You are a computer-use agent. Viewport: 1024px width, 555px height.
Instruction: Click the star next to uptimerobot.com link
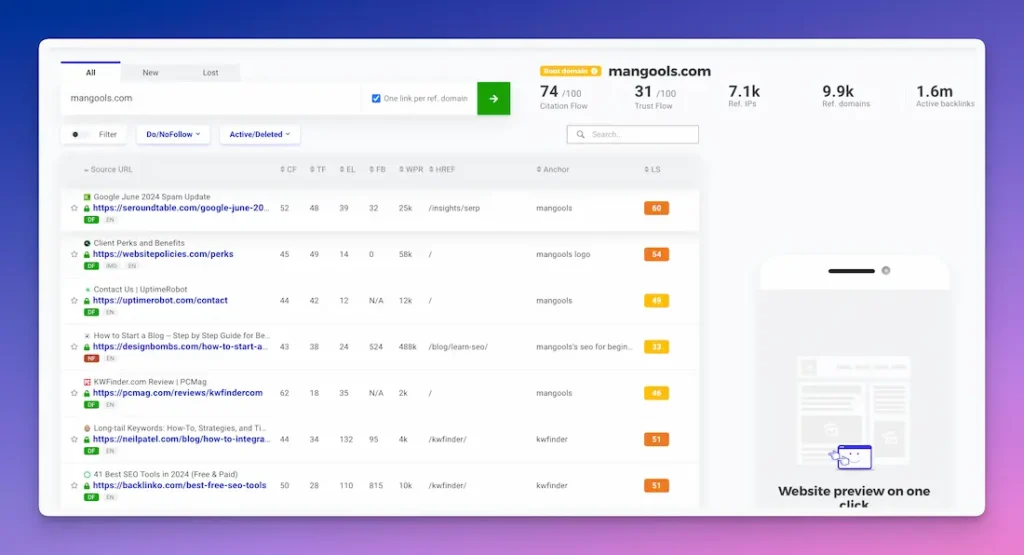tap(74, 300)
